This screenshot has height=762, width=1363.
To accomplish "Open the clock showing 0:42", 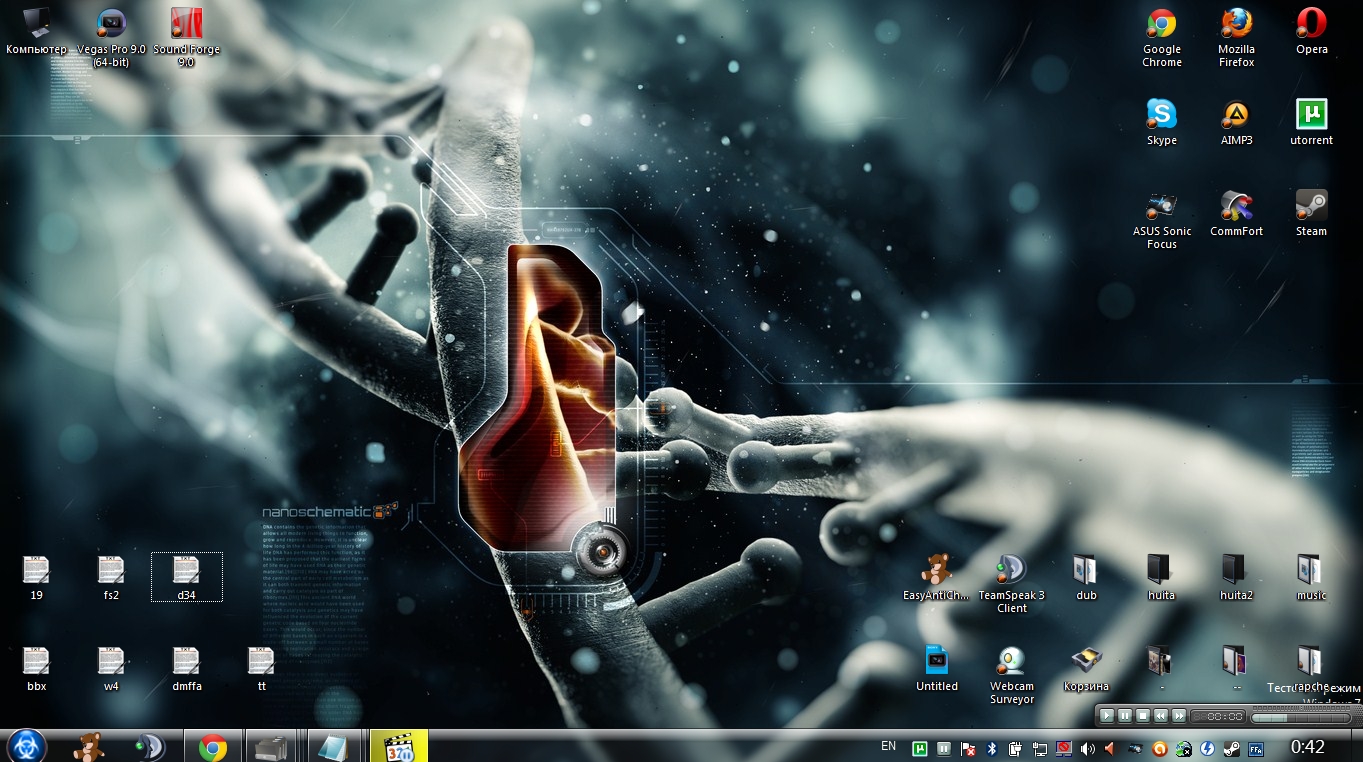I will (1307, 746).
